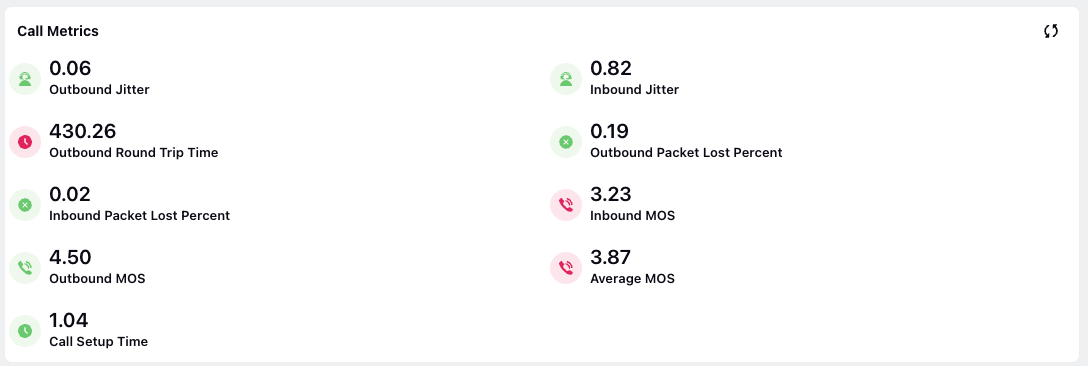This screenshot has height=366, width=1088.
Task: Click the red phone icon for Average MOS
Action: click(566, 268)
